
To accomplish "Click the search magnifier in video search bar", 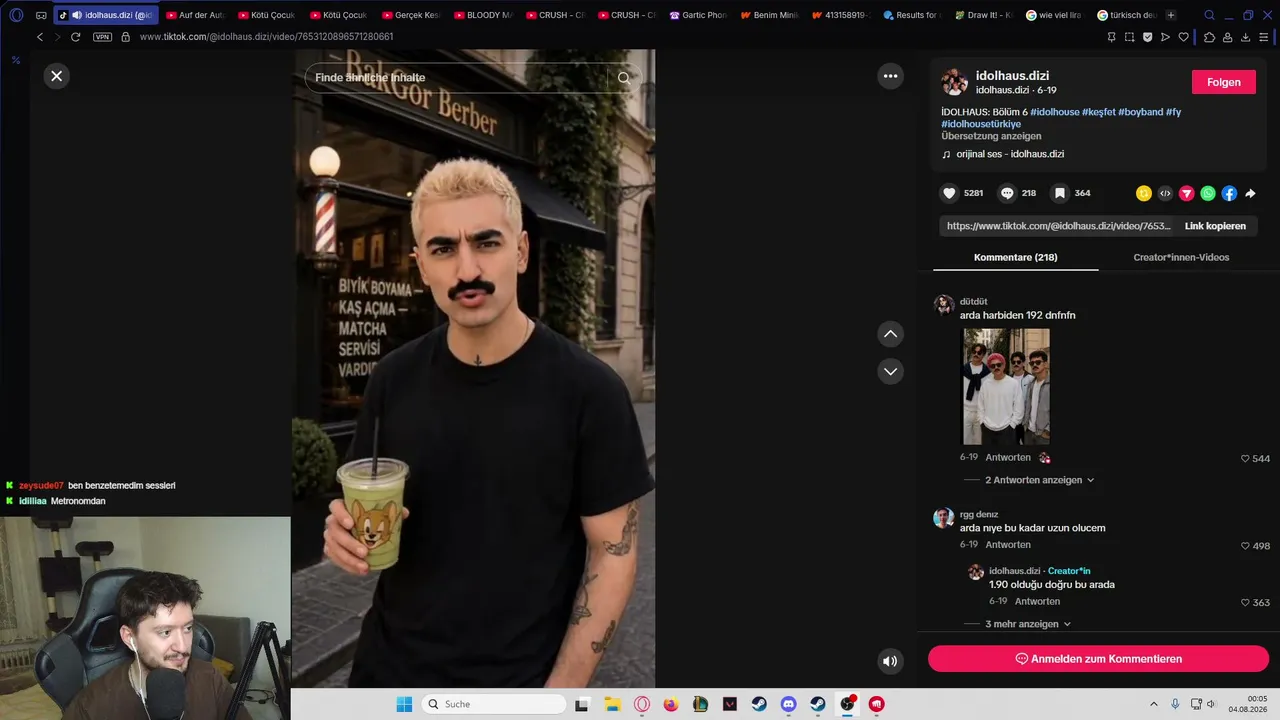I will 624,78.
